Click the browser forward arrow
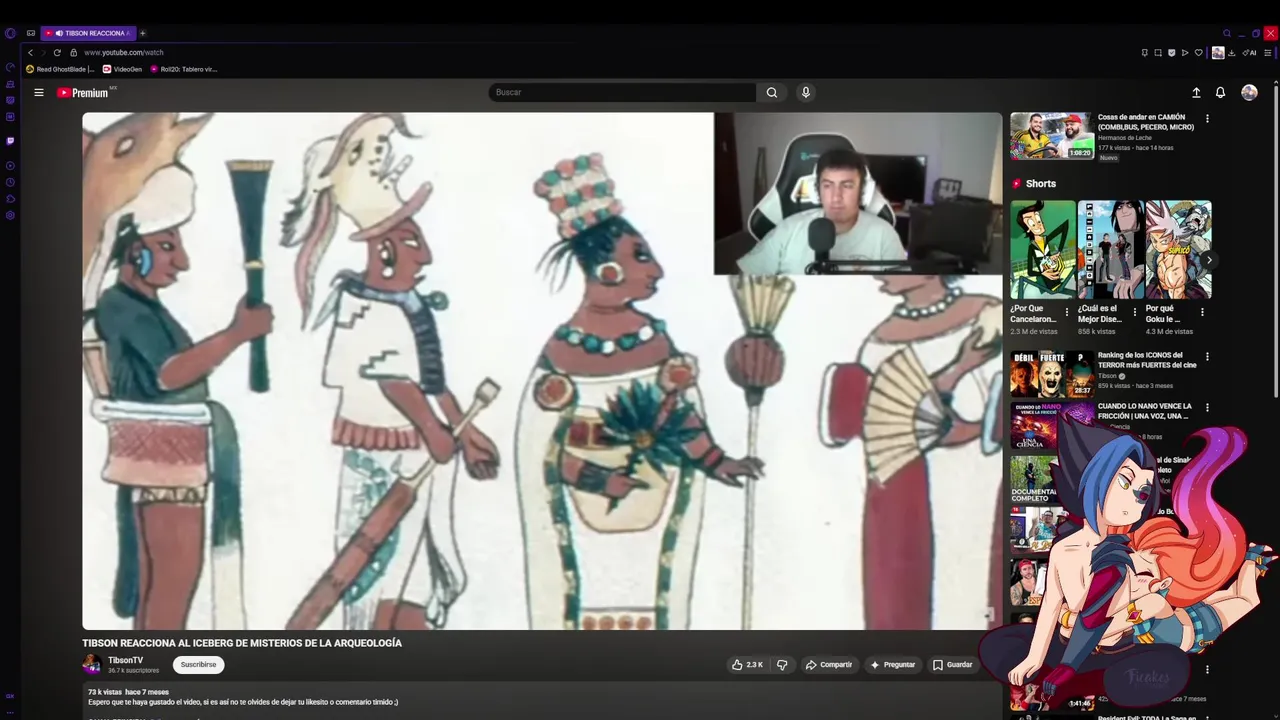The height and width of the screenshot is (720, 1280). click(x=44, y=52)
